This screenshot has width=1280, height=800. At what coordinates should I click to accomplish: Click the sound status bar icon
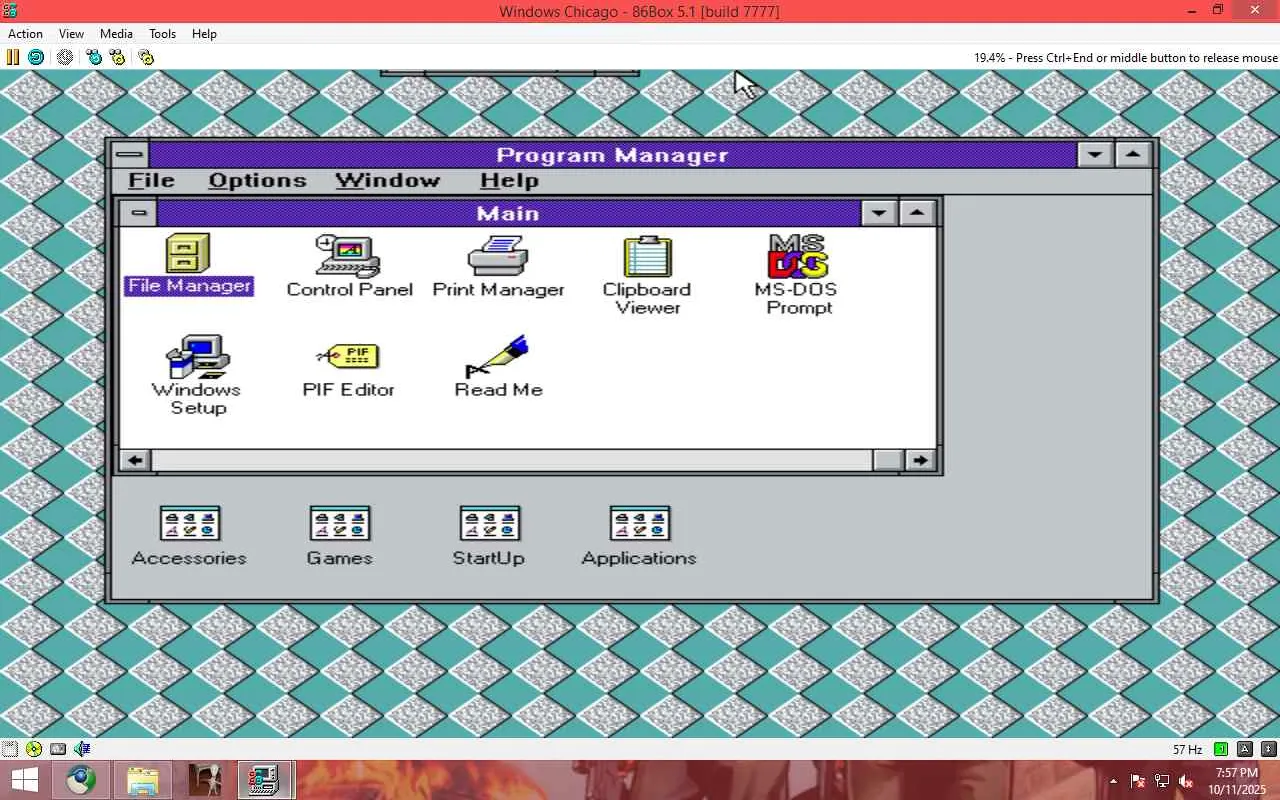(x=82, y=749)
